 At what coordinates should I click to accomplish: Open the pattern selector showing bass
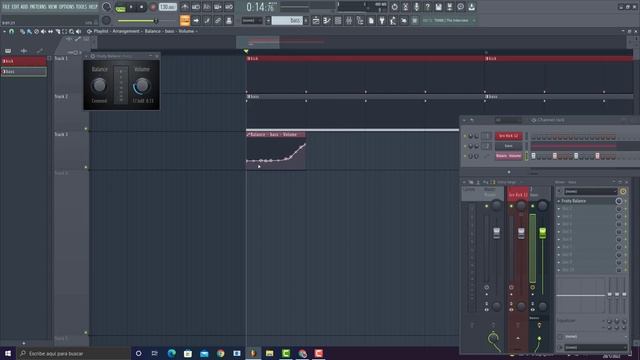pos(287,20)
